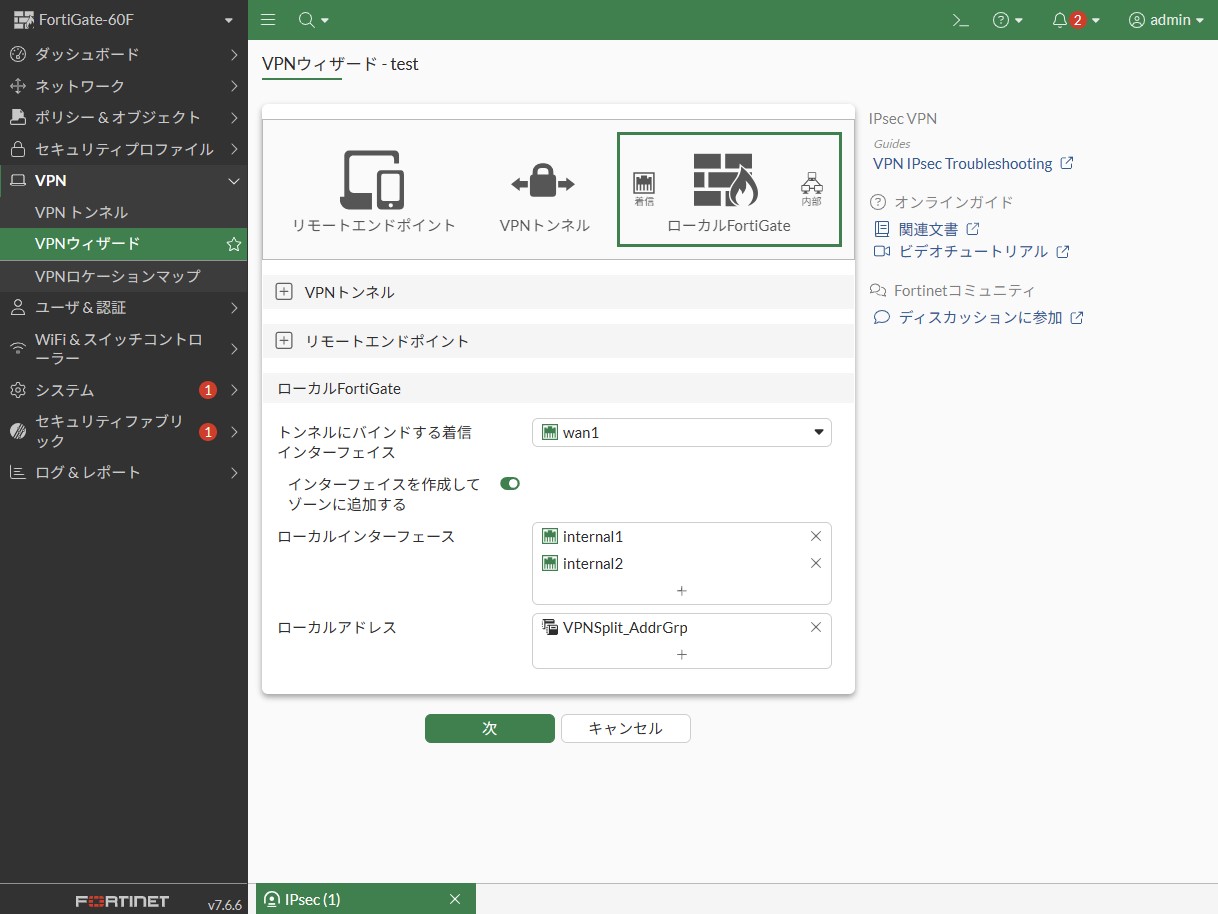
Task: Click the VPNウィザード favorite star icon
Action: 233,244
